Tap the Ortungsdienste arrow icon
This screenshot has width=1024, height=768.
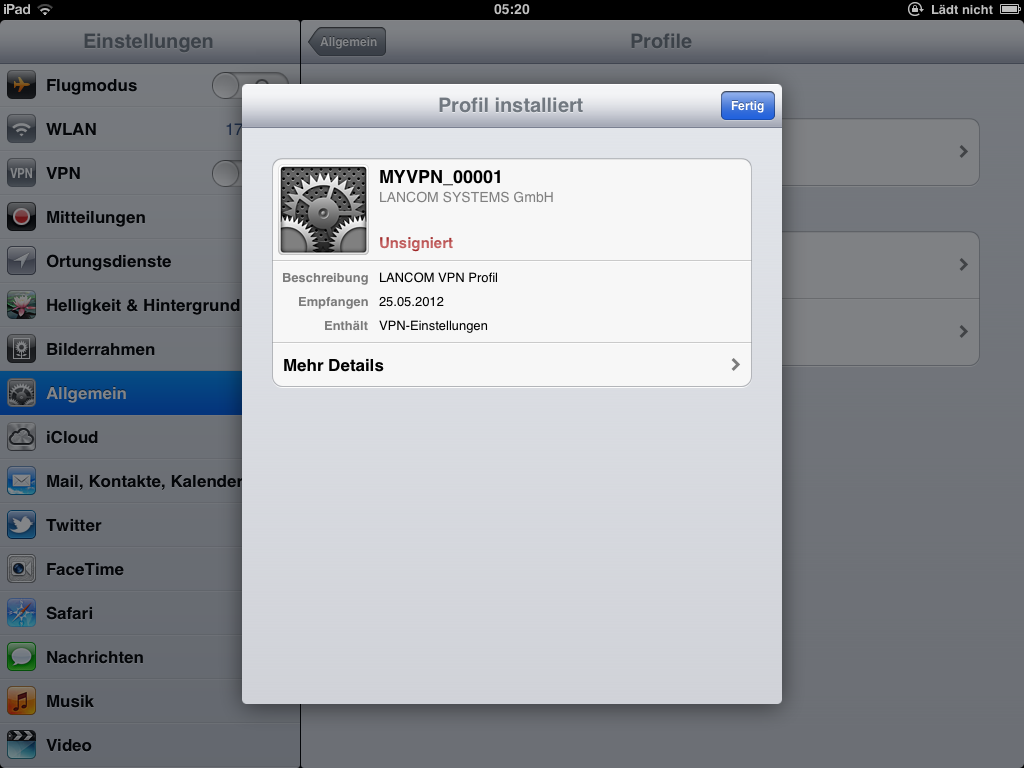(x=22, y=261)
